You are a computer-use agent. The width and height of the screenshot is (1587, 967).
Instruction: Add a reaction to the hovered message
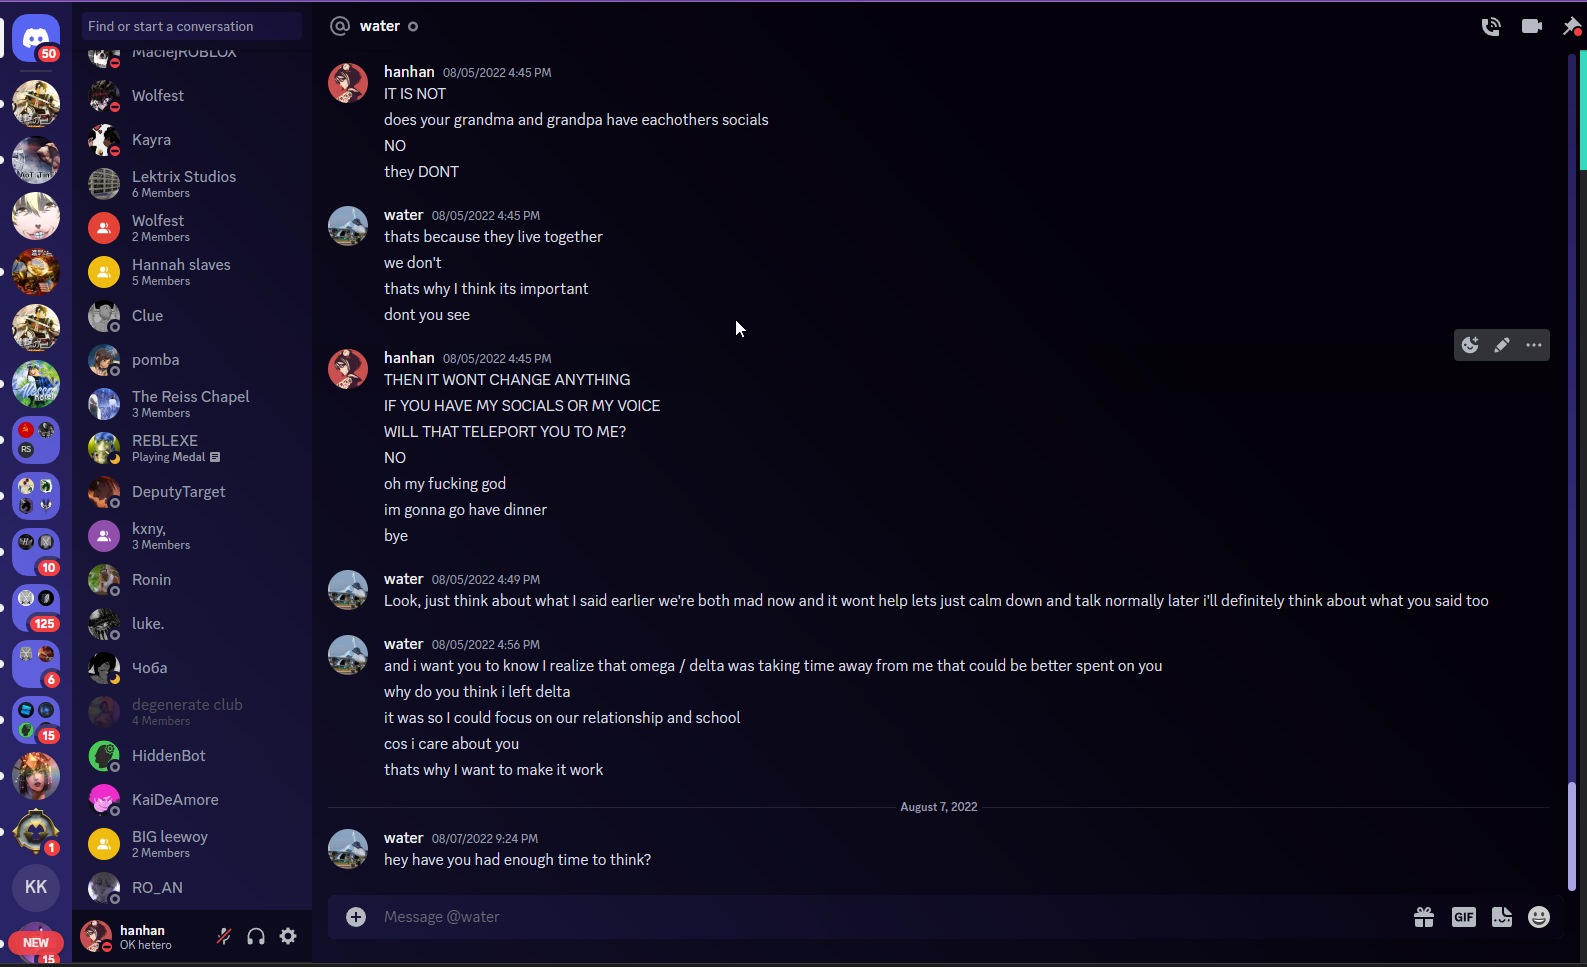pyautogui.click(x=1470, y=345)
